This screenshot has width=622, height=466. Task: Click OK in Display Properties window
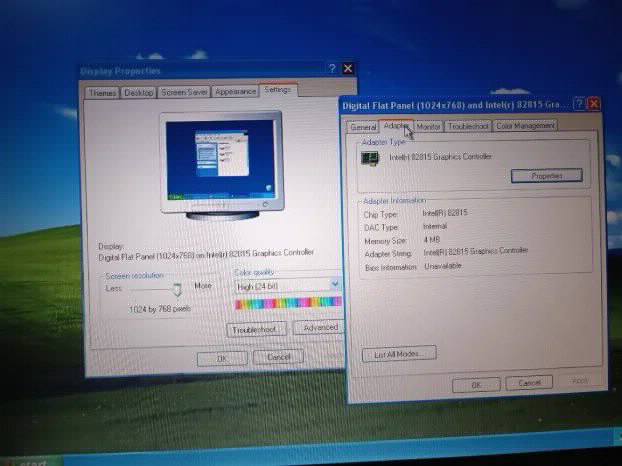click(x=222, y=359)
